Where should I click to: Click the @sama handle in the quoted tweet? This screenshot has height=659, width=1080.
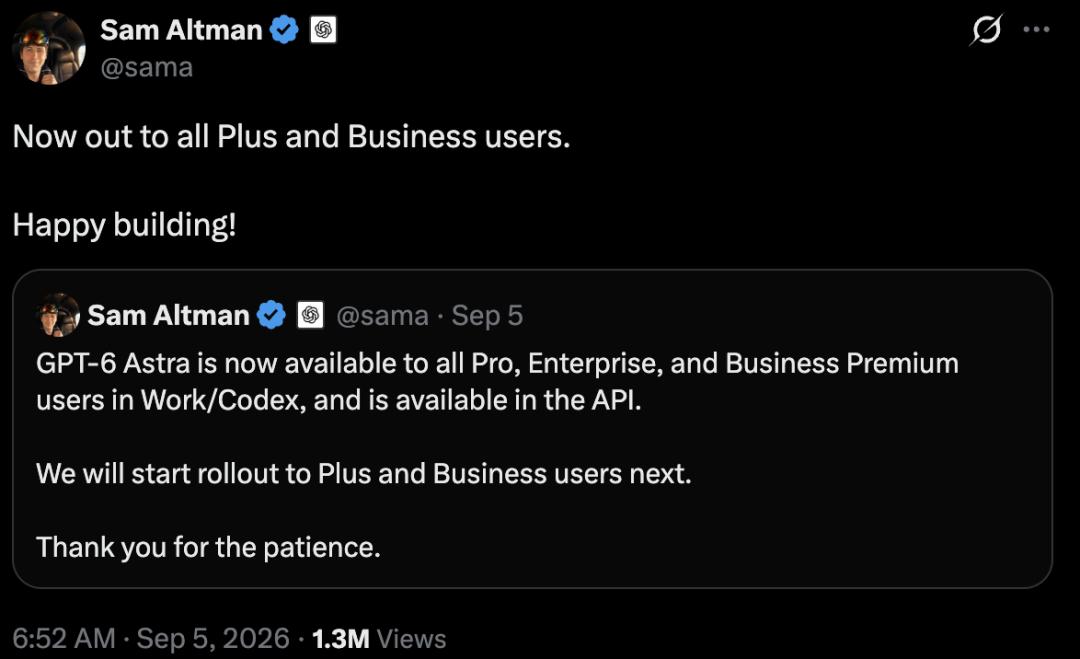click(382, 316)
